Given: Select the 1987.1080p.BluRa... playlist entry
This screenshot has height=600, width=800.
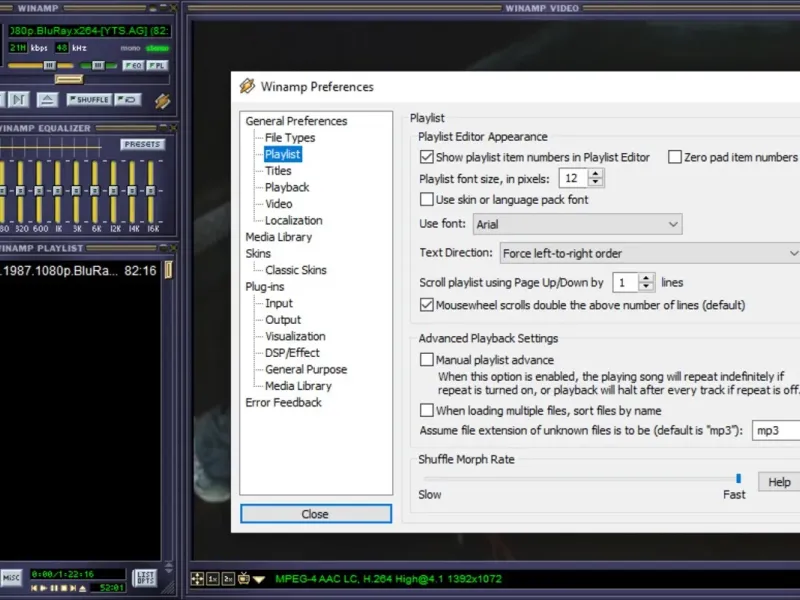Looking at the screenshot, I should [x=79, y=270].
